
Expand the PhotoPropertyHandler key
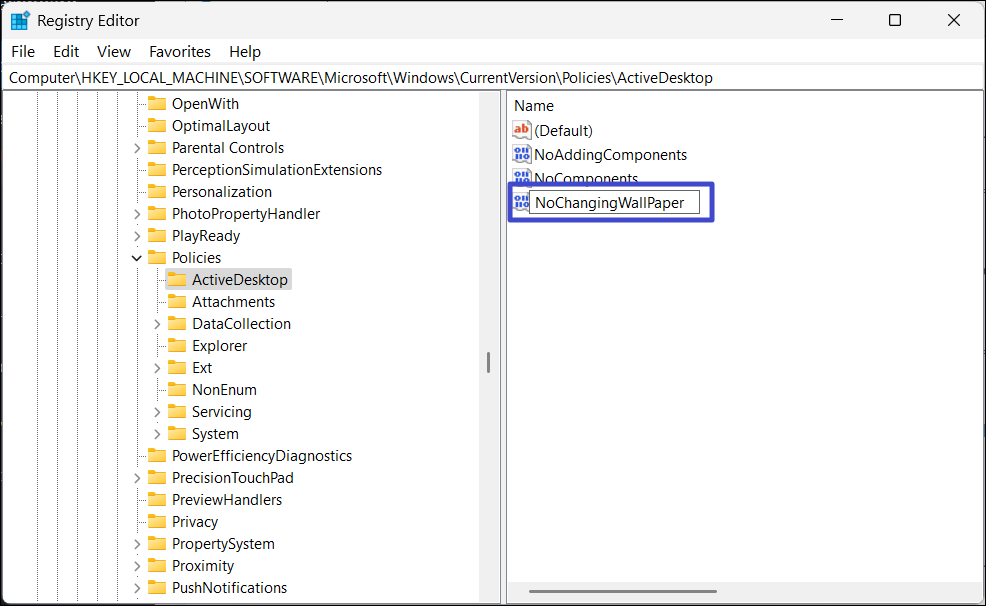coord(137,214)
